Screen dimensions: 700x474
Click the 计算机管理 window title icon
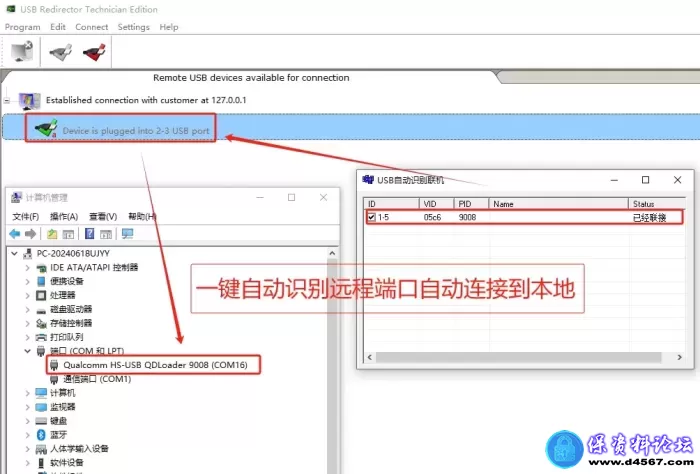coord(17,197)
